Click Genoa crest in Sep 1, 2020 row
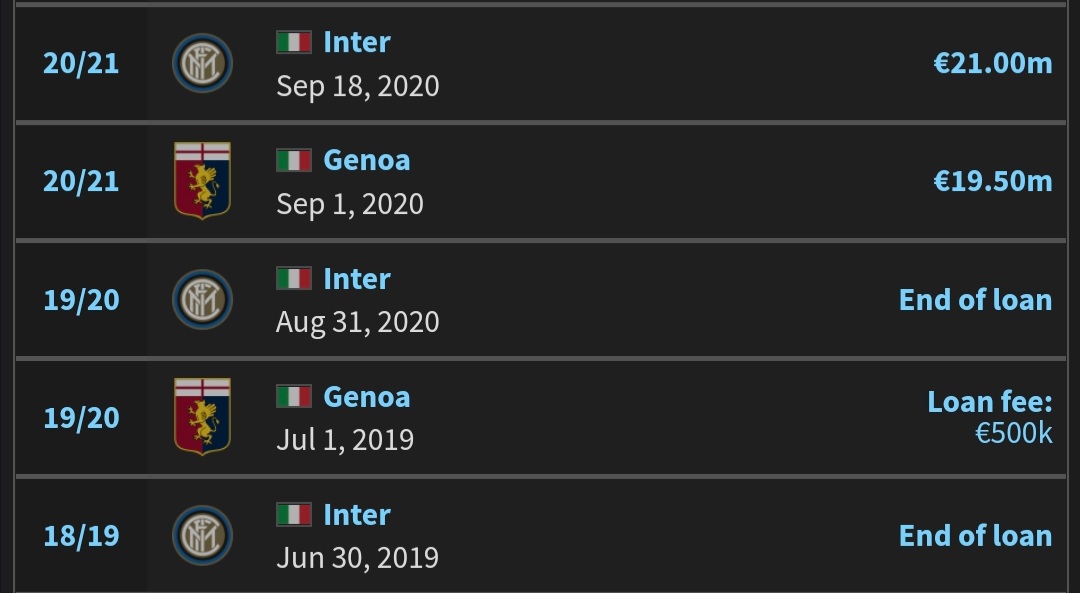 (x=202, y=181)
